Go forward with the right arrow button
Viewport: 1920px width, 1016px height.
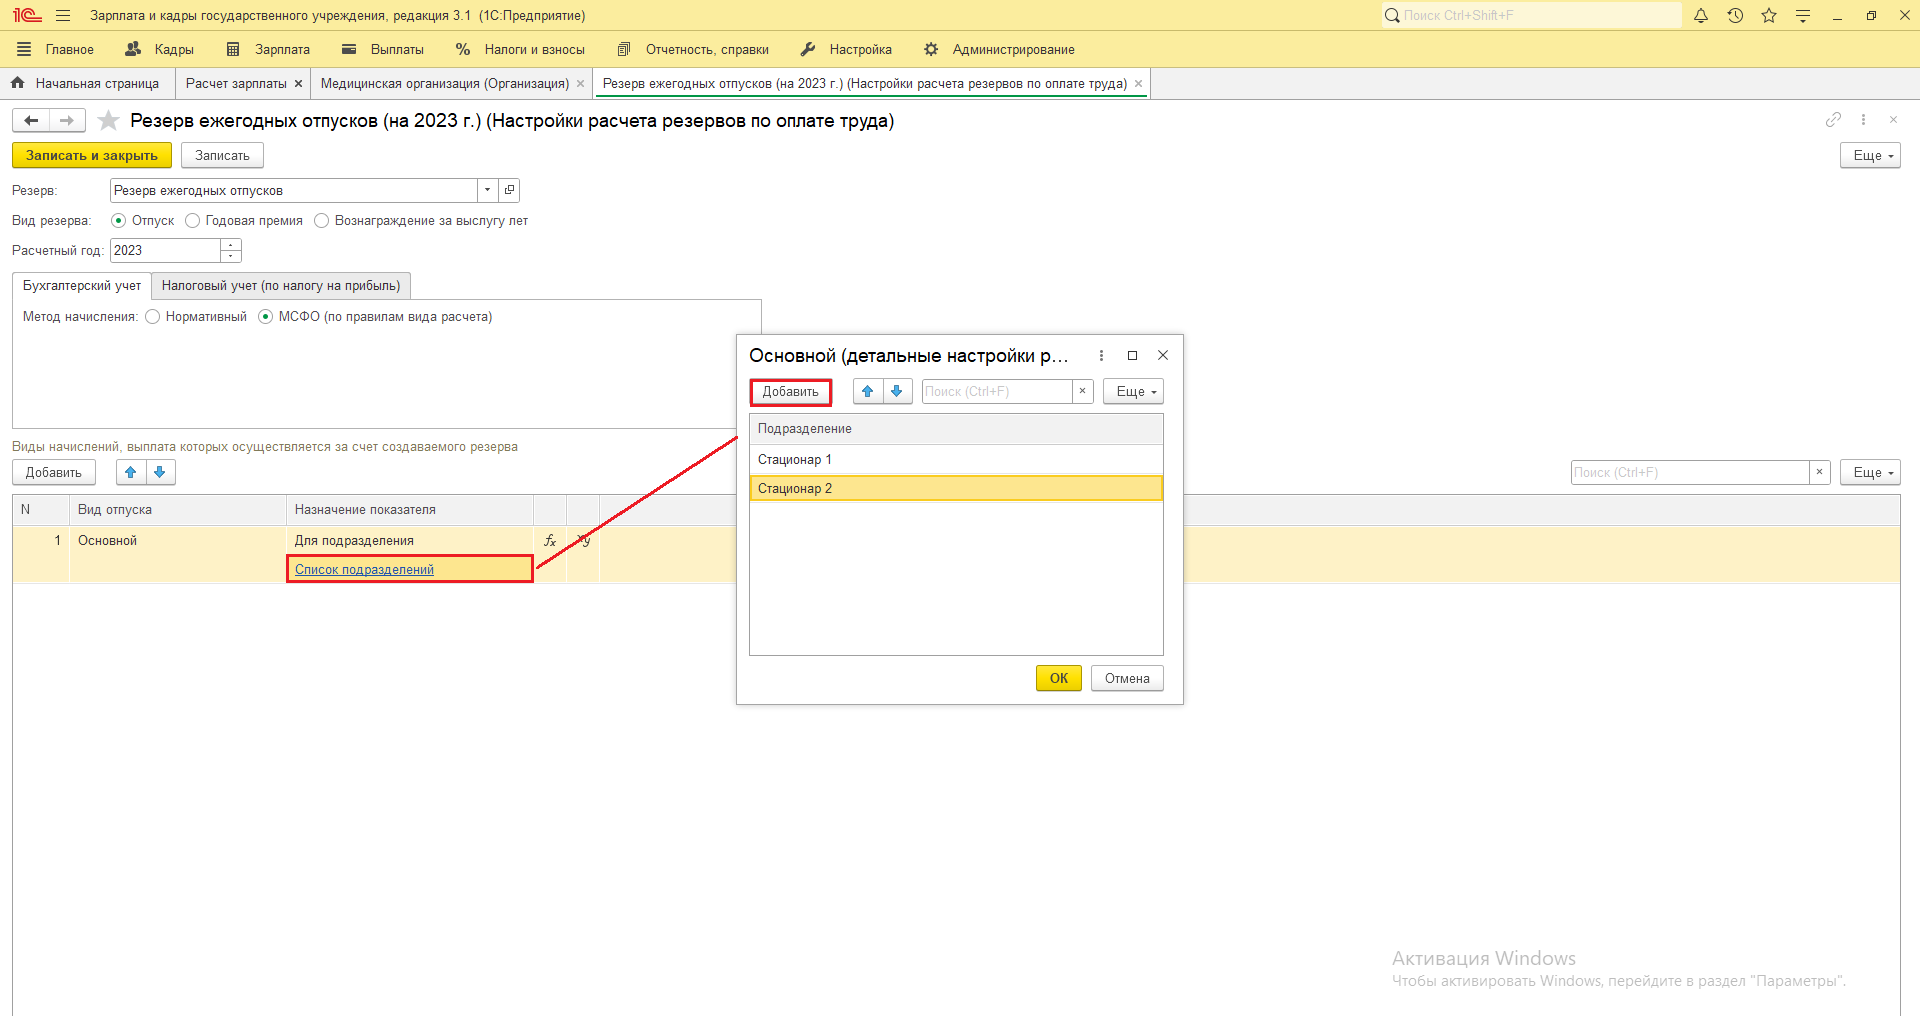67,121
